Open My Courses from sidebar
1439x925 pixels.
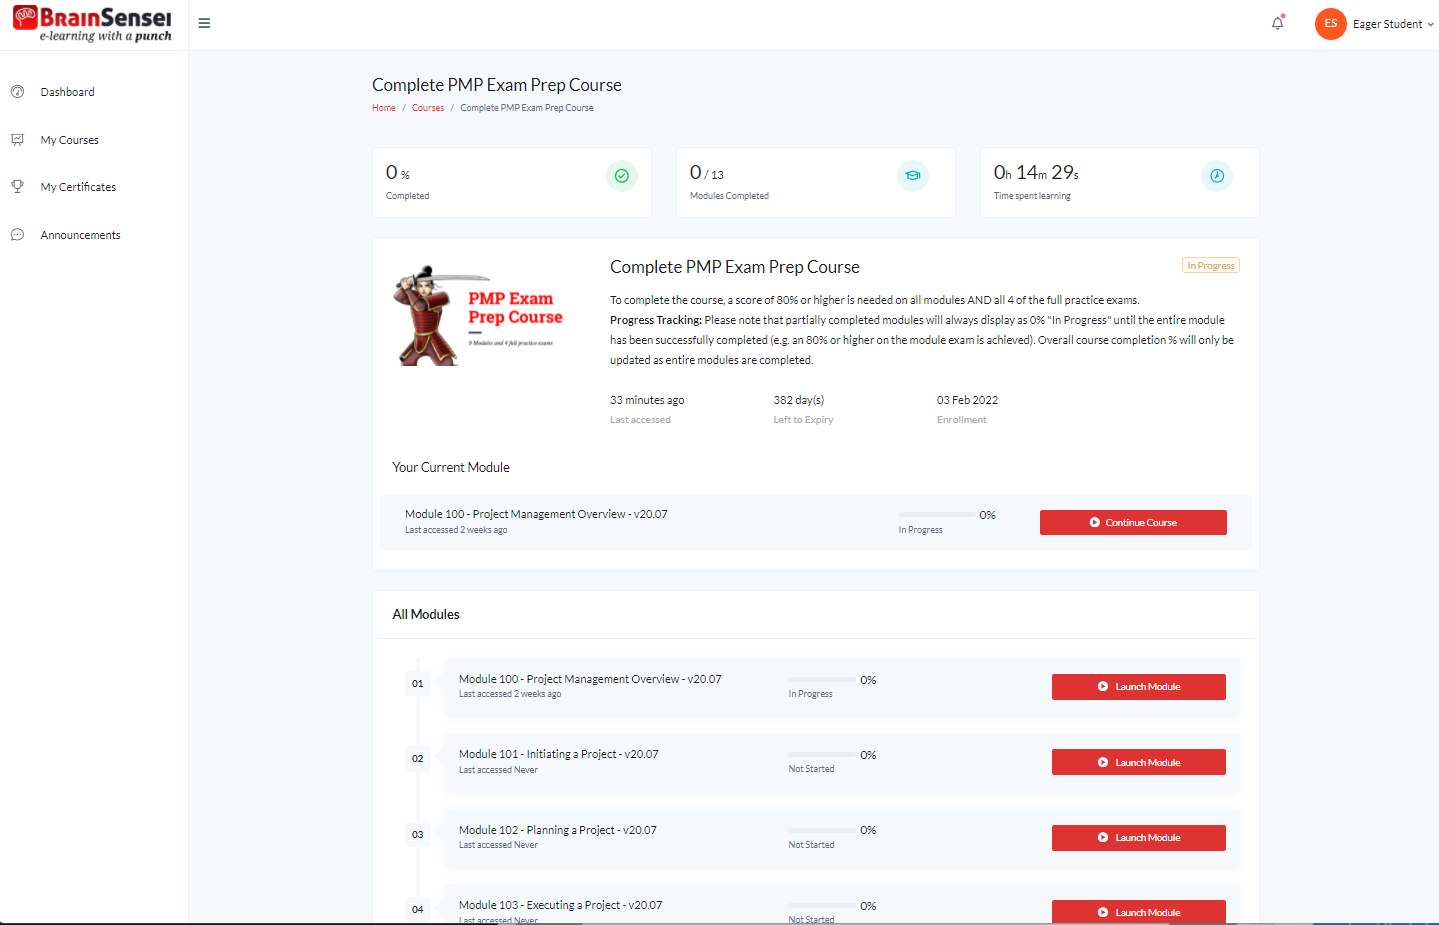pyautogui.click(x=69, y=140)
